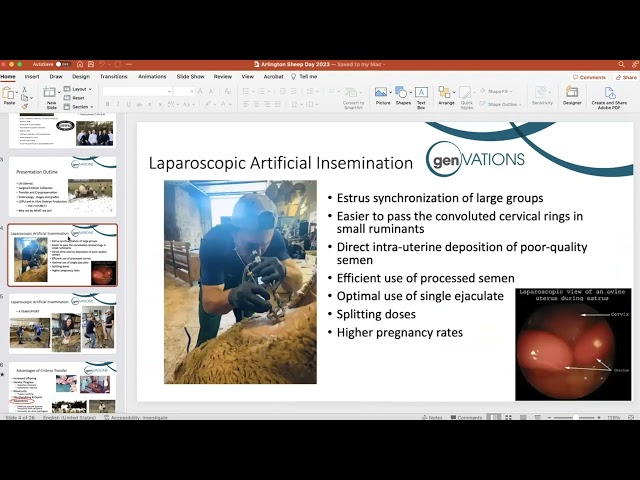Toggle the AutoSave switch
This screenshot has width=640, height=480.
pos(63,64)
